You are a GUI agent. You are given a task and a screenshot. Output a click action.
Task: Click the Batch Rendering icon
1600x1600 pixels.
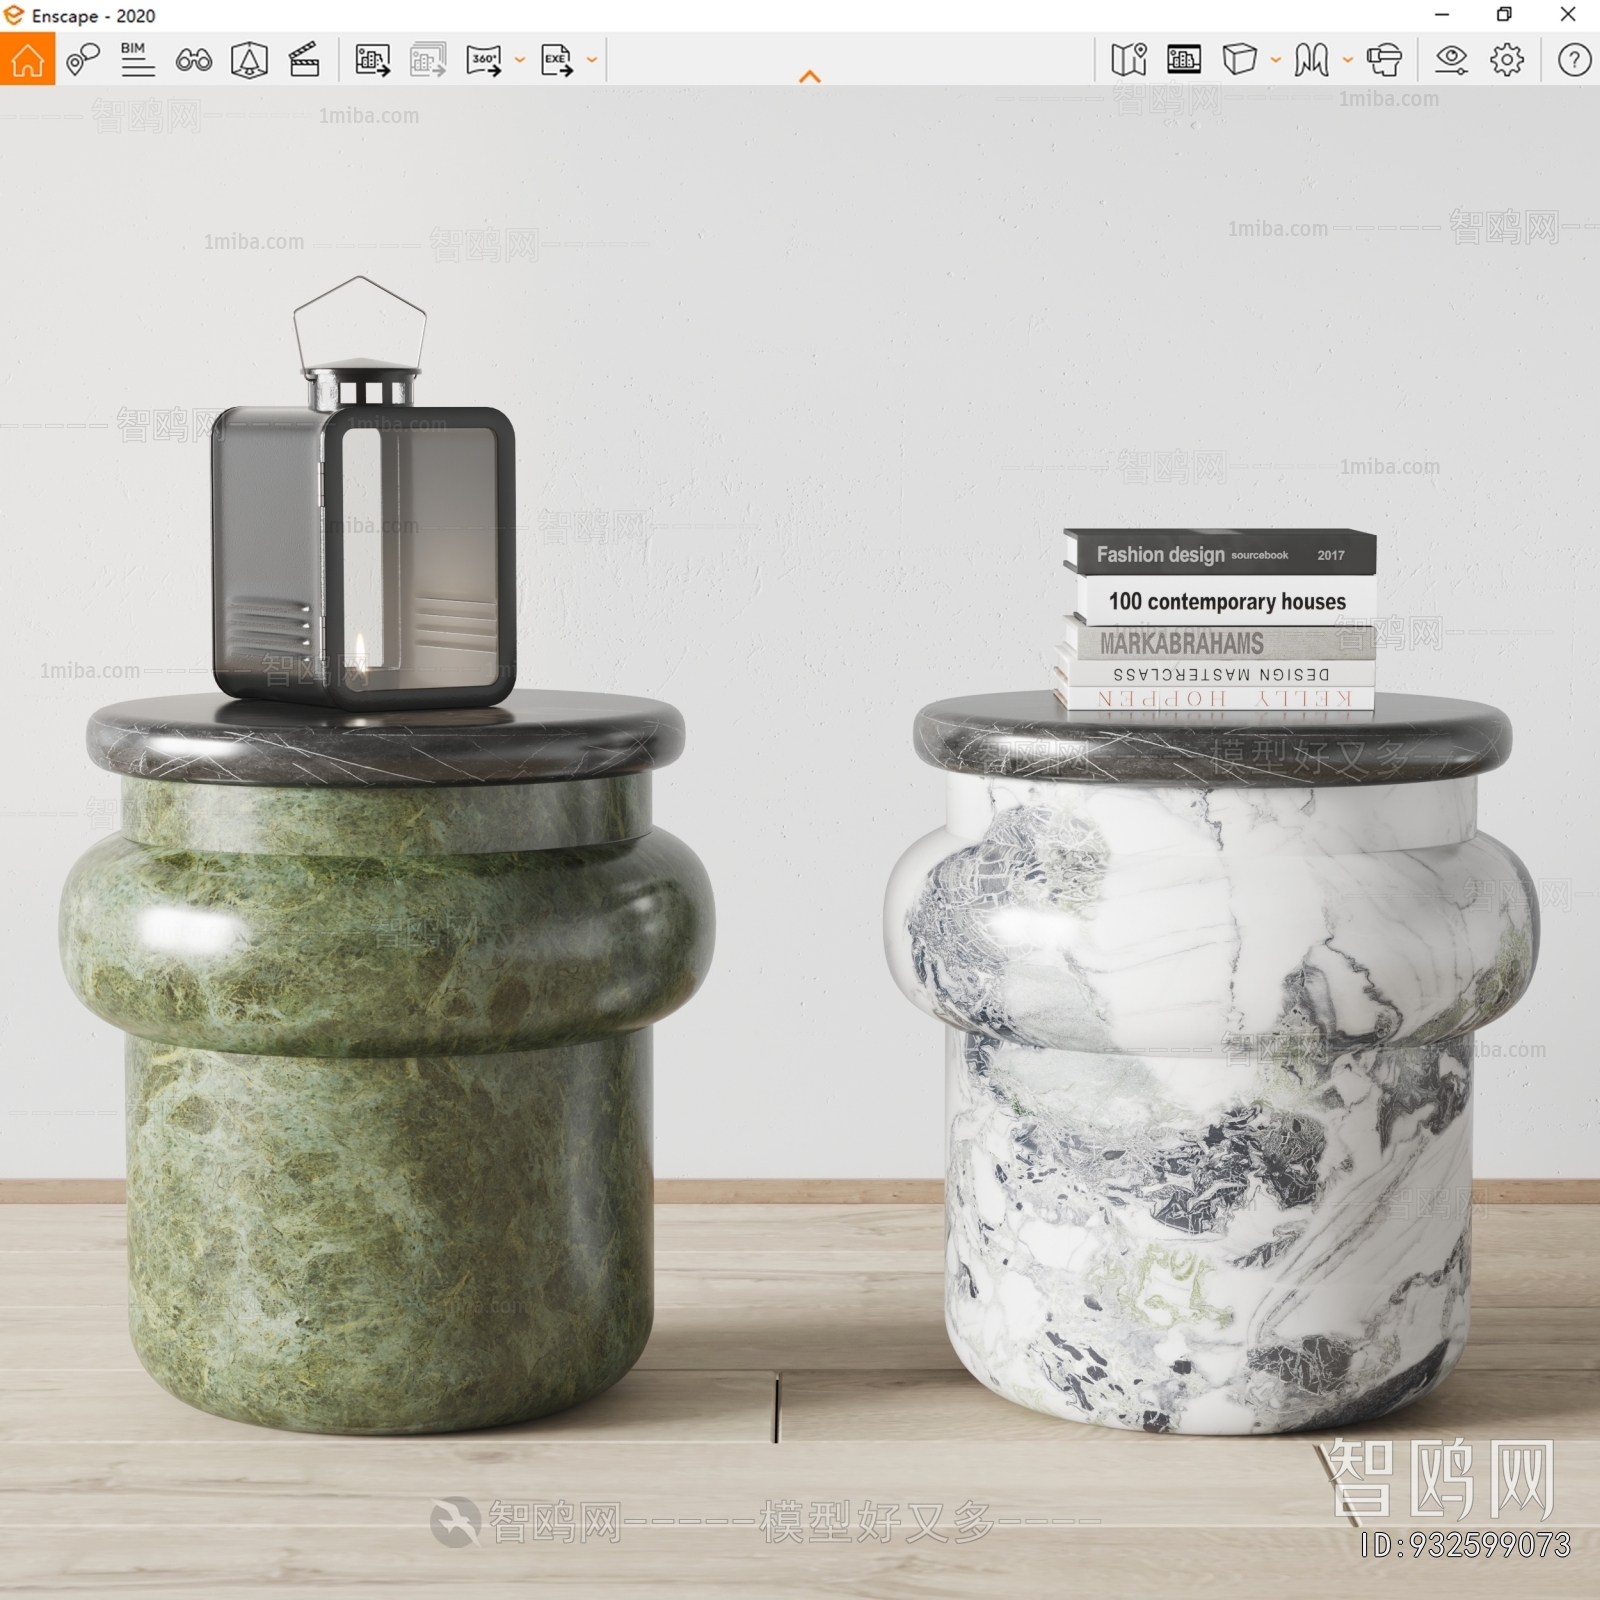tap(428, 60)
